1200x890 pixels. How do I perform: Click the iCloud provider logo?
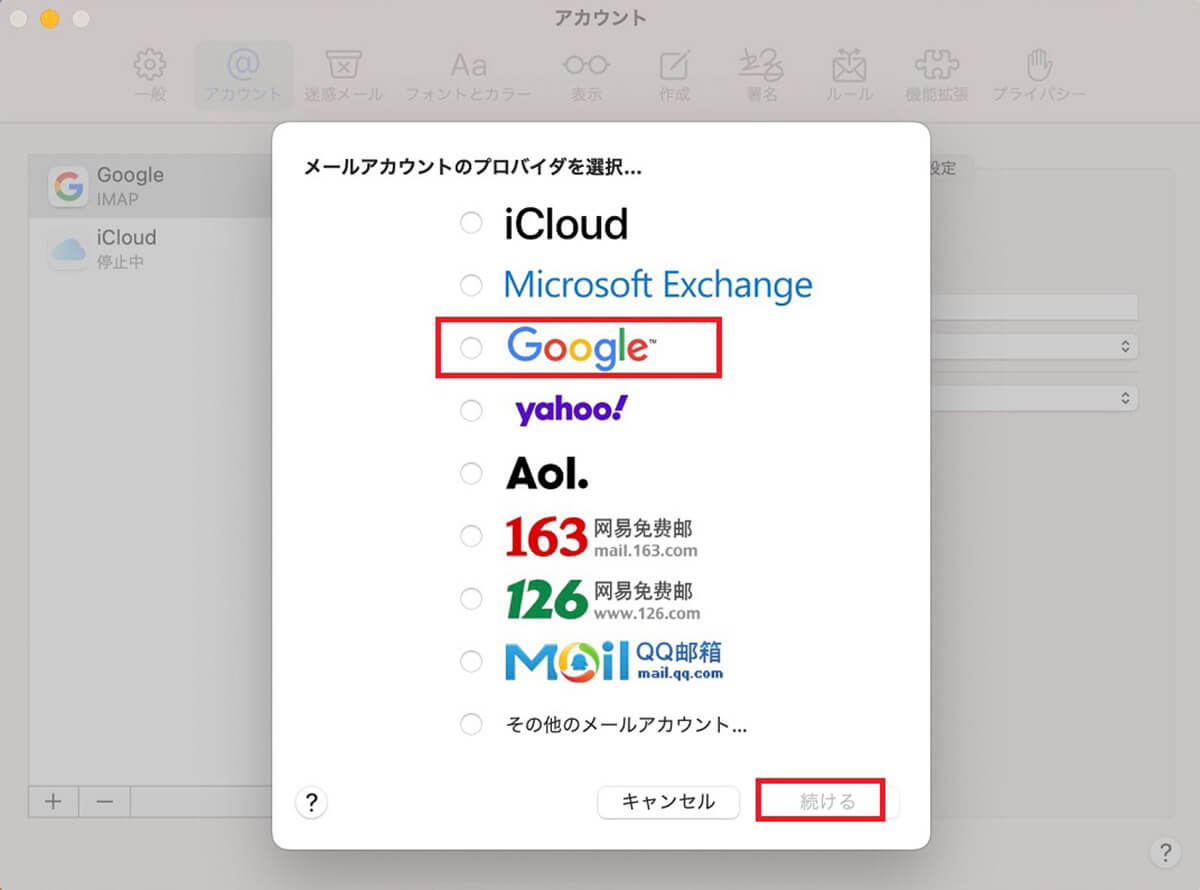pos(566,224)
